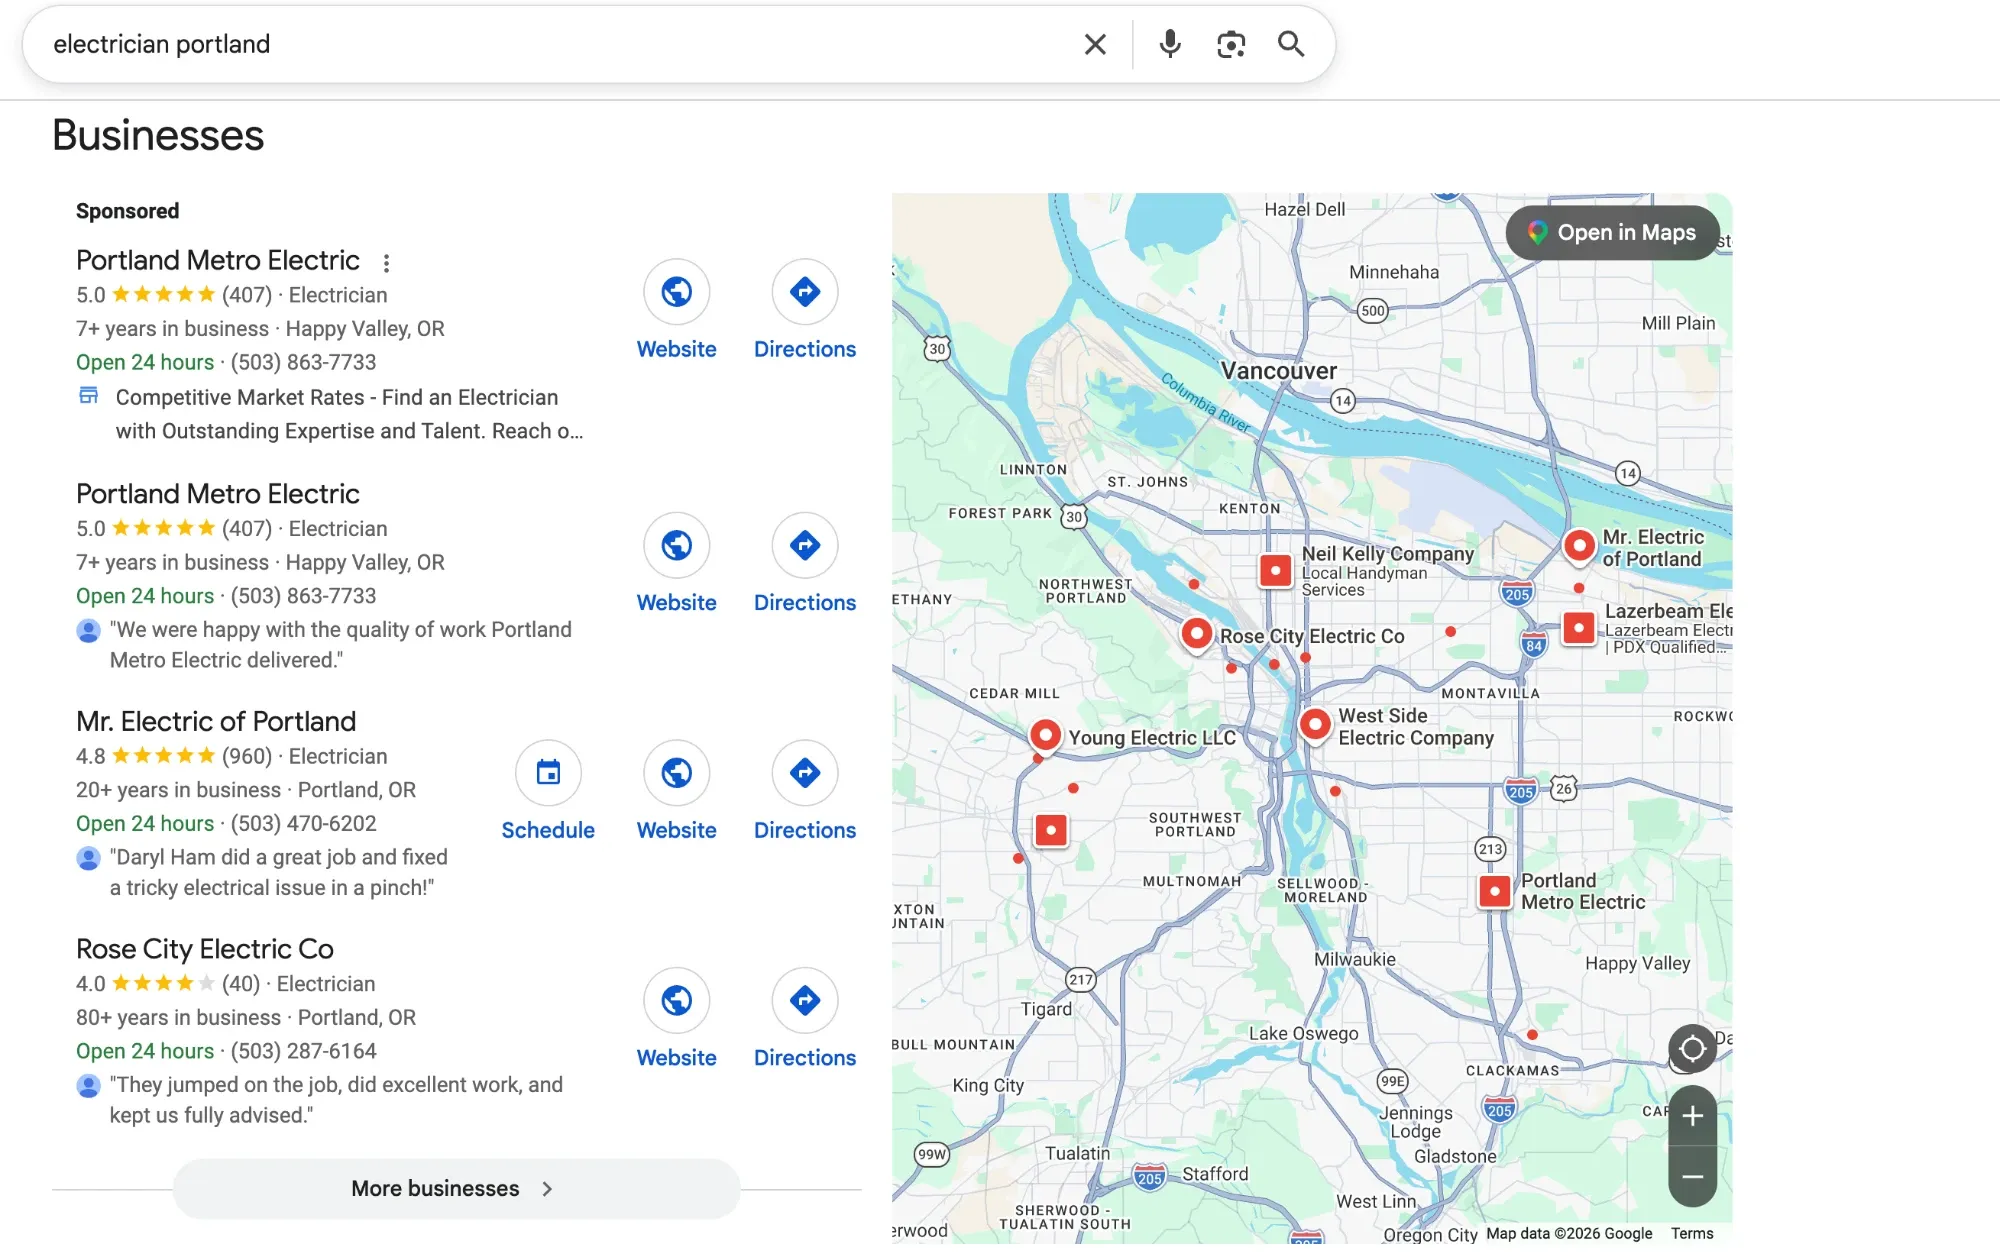
Task: Open three-dot options for sponsored Portland Metro Electric
Action: click(x=386, y=263)
